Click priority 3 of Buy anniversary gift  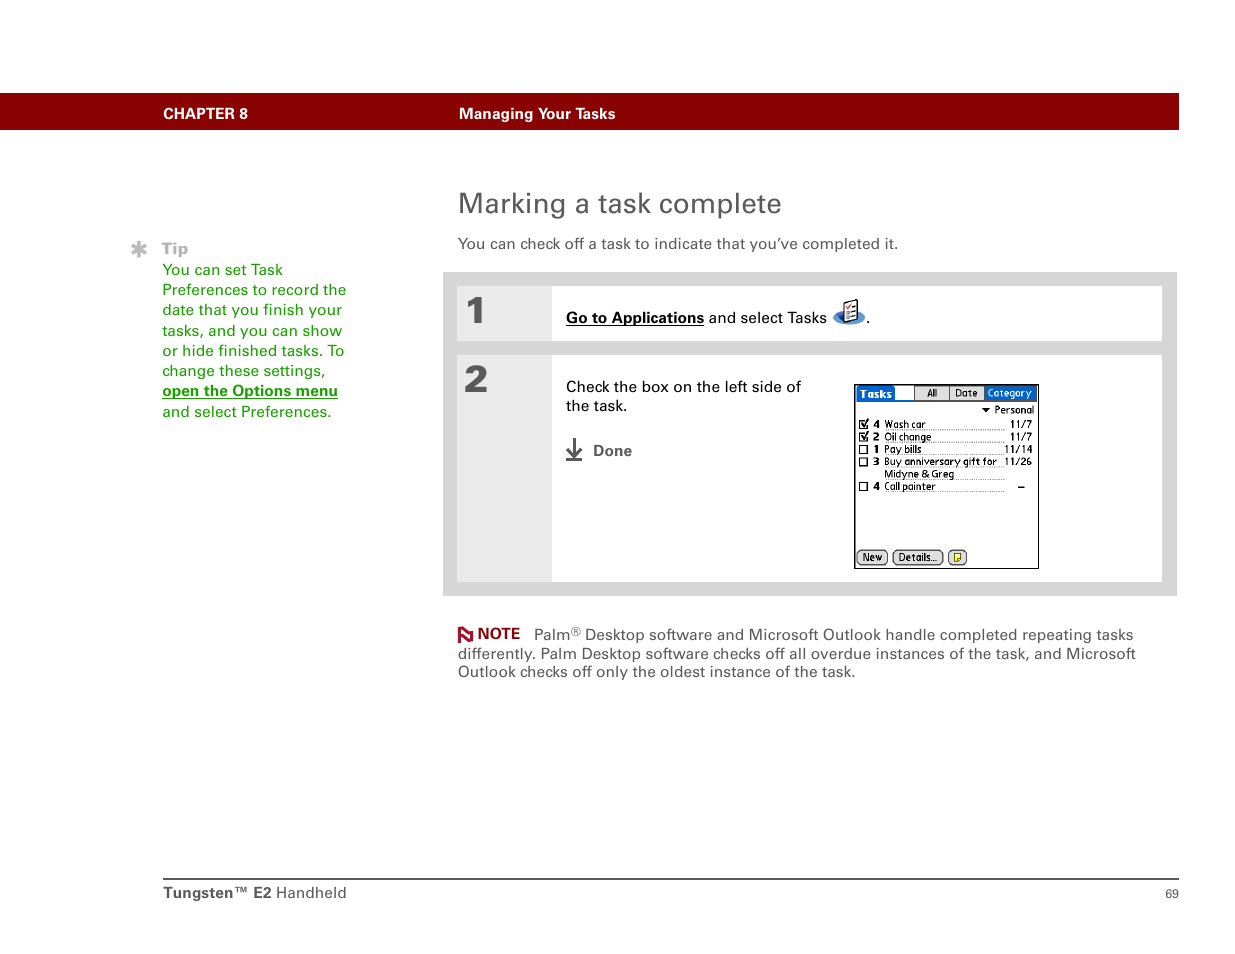[x=876, y=462]
